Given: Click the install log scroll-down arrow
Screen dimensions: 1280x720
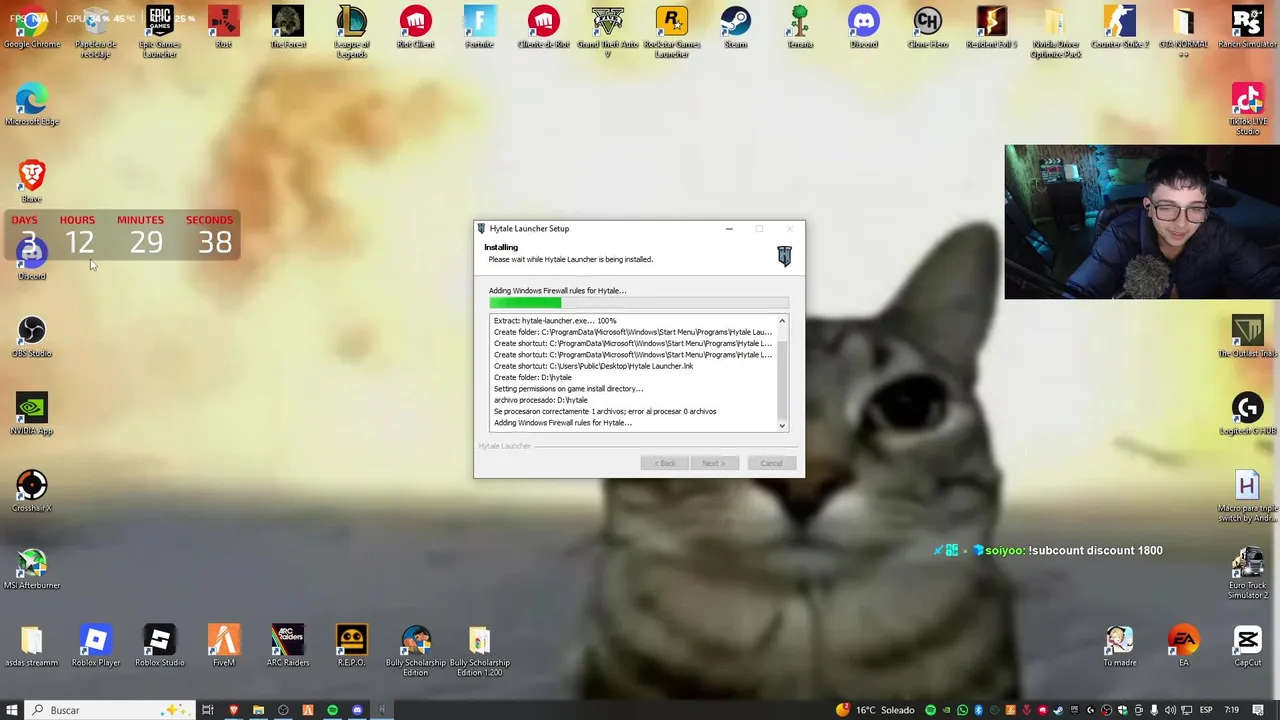Looking at the screenshot, I should tap(782, 426).
